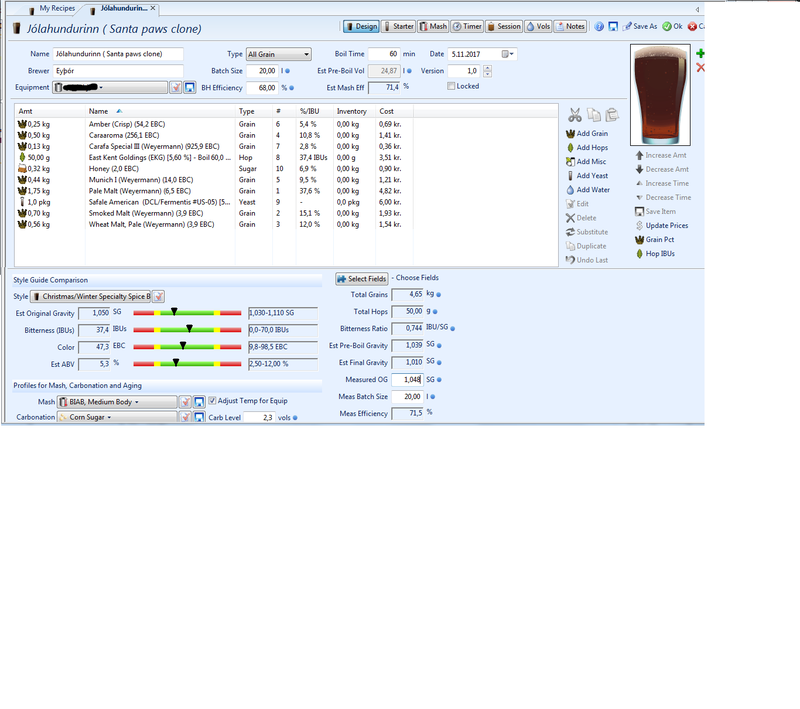Enable the Locked checkbox
The image size is (800, 709).
452,87
